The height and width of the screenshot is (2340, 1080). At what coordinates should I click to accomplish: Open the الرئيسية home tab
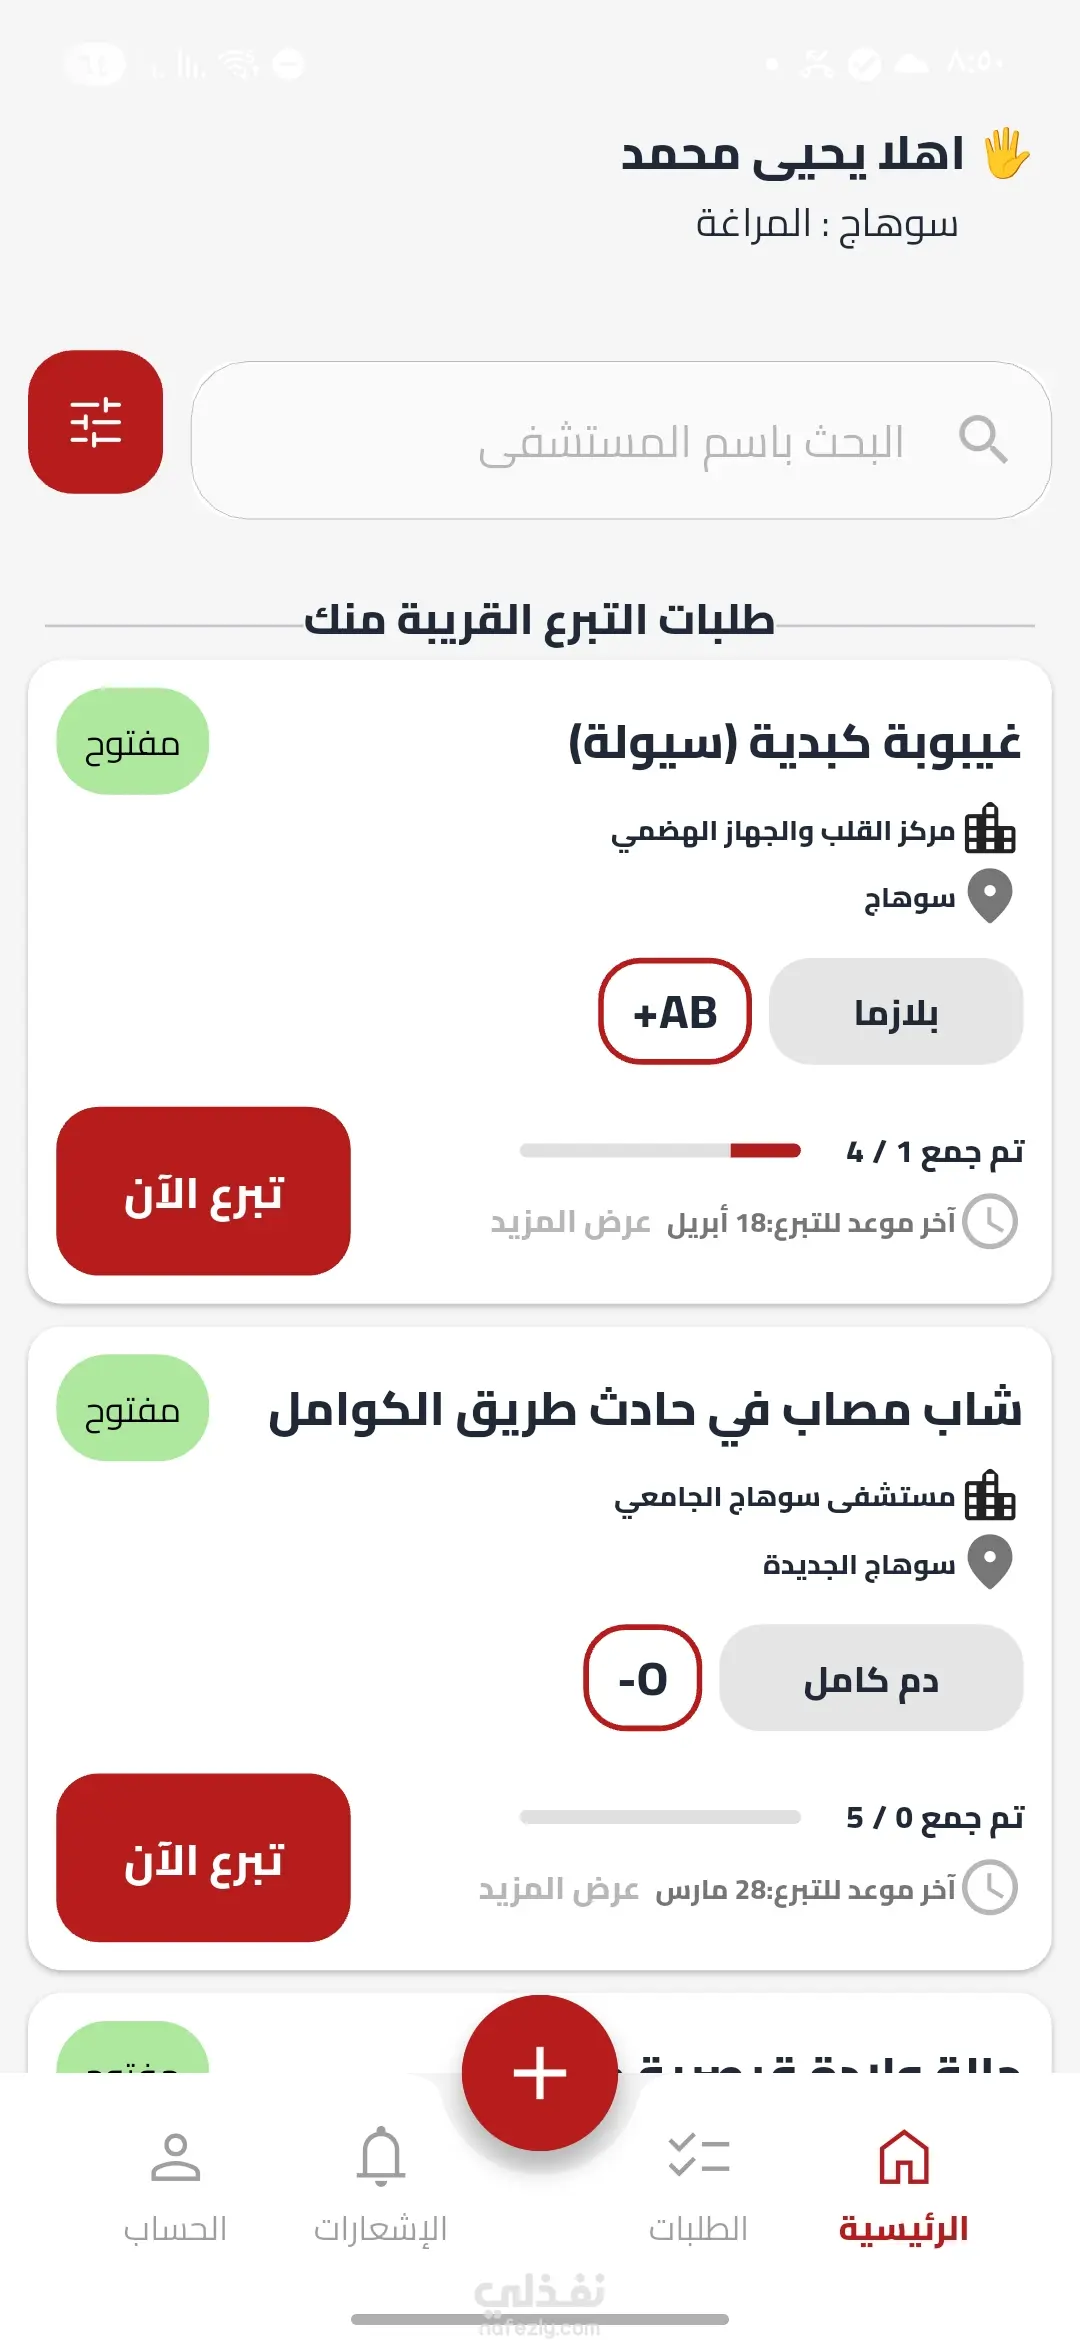tap(904, 2186)
